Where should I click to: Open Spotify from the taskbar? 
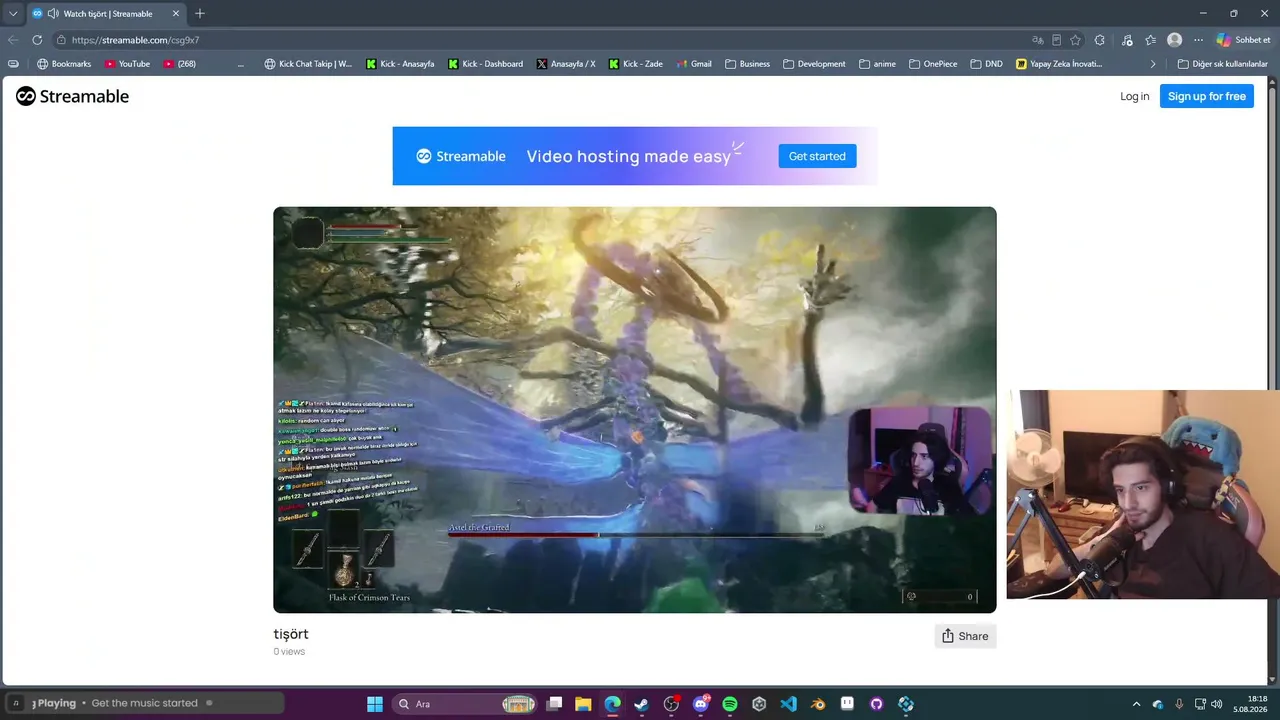tap(729, 704)
